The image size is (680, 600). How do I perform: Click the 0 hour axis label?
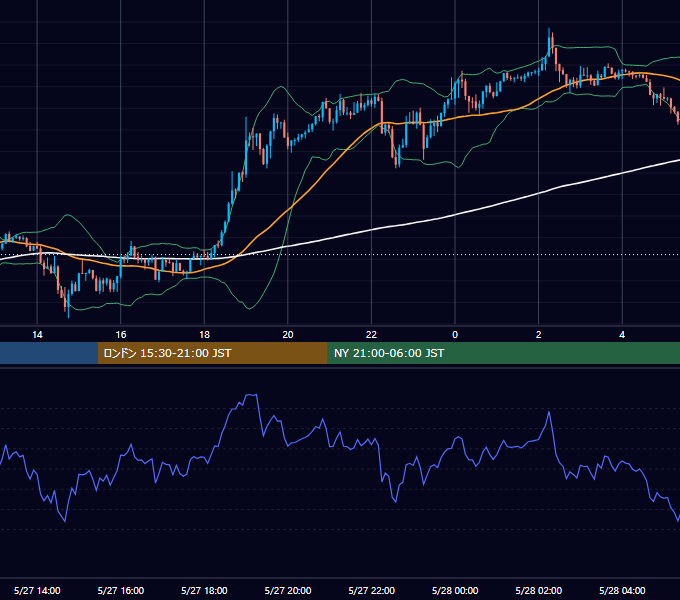pos(455,335)
